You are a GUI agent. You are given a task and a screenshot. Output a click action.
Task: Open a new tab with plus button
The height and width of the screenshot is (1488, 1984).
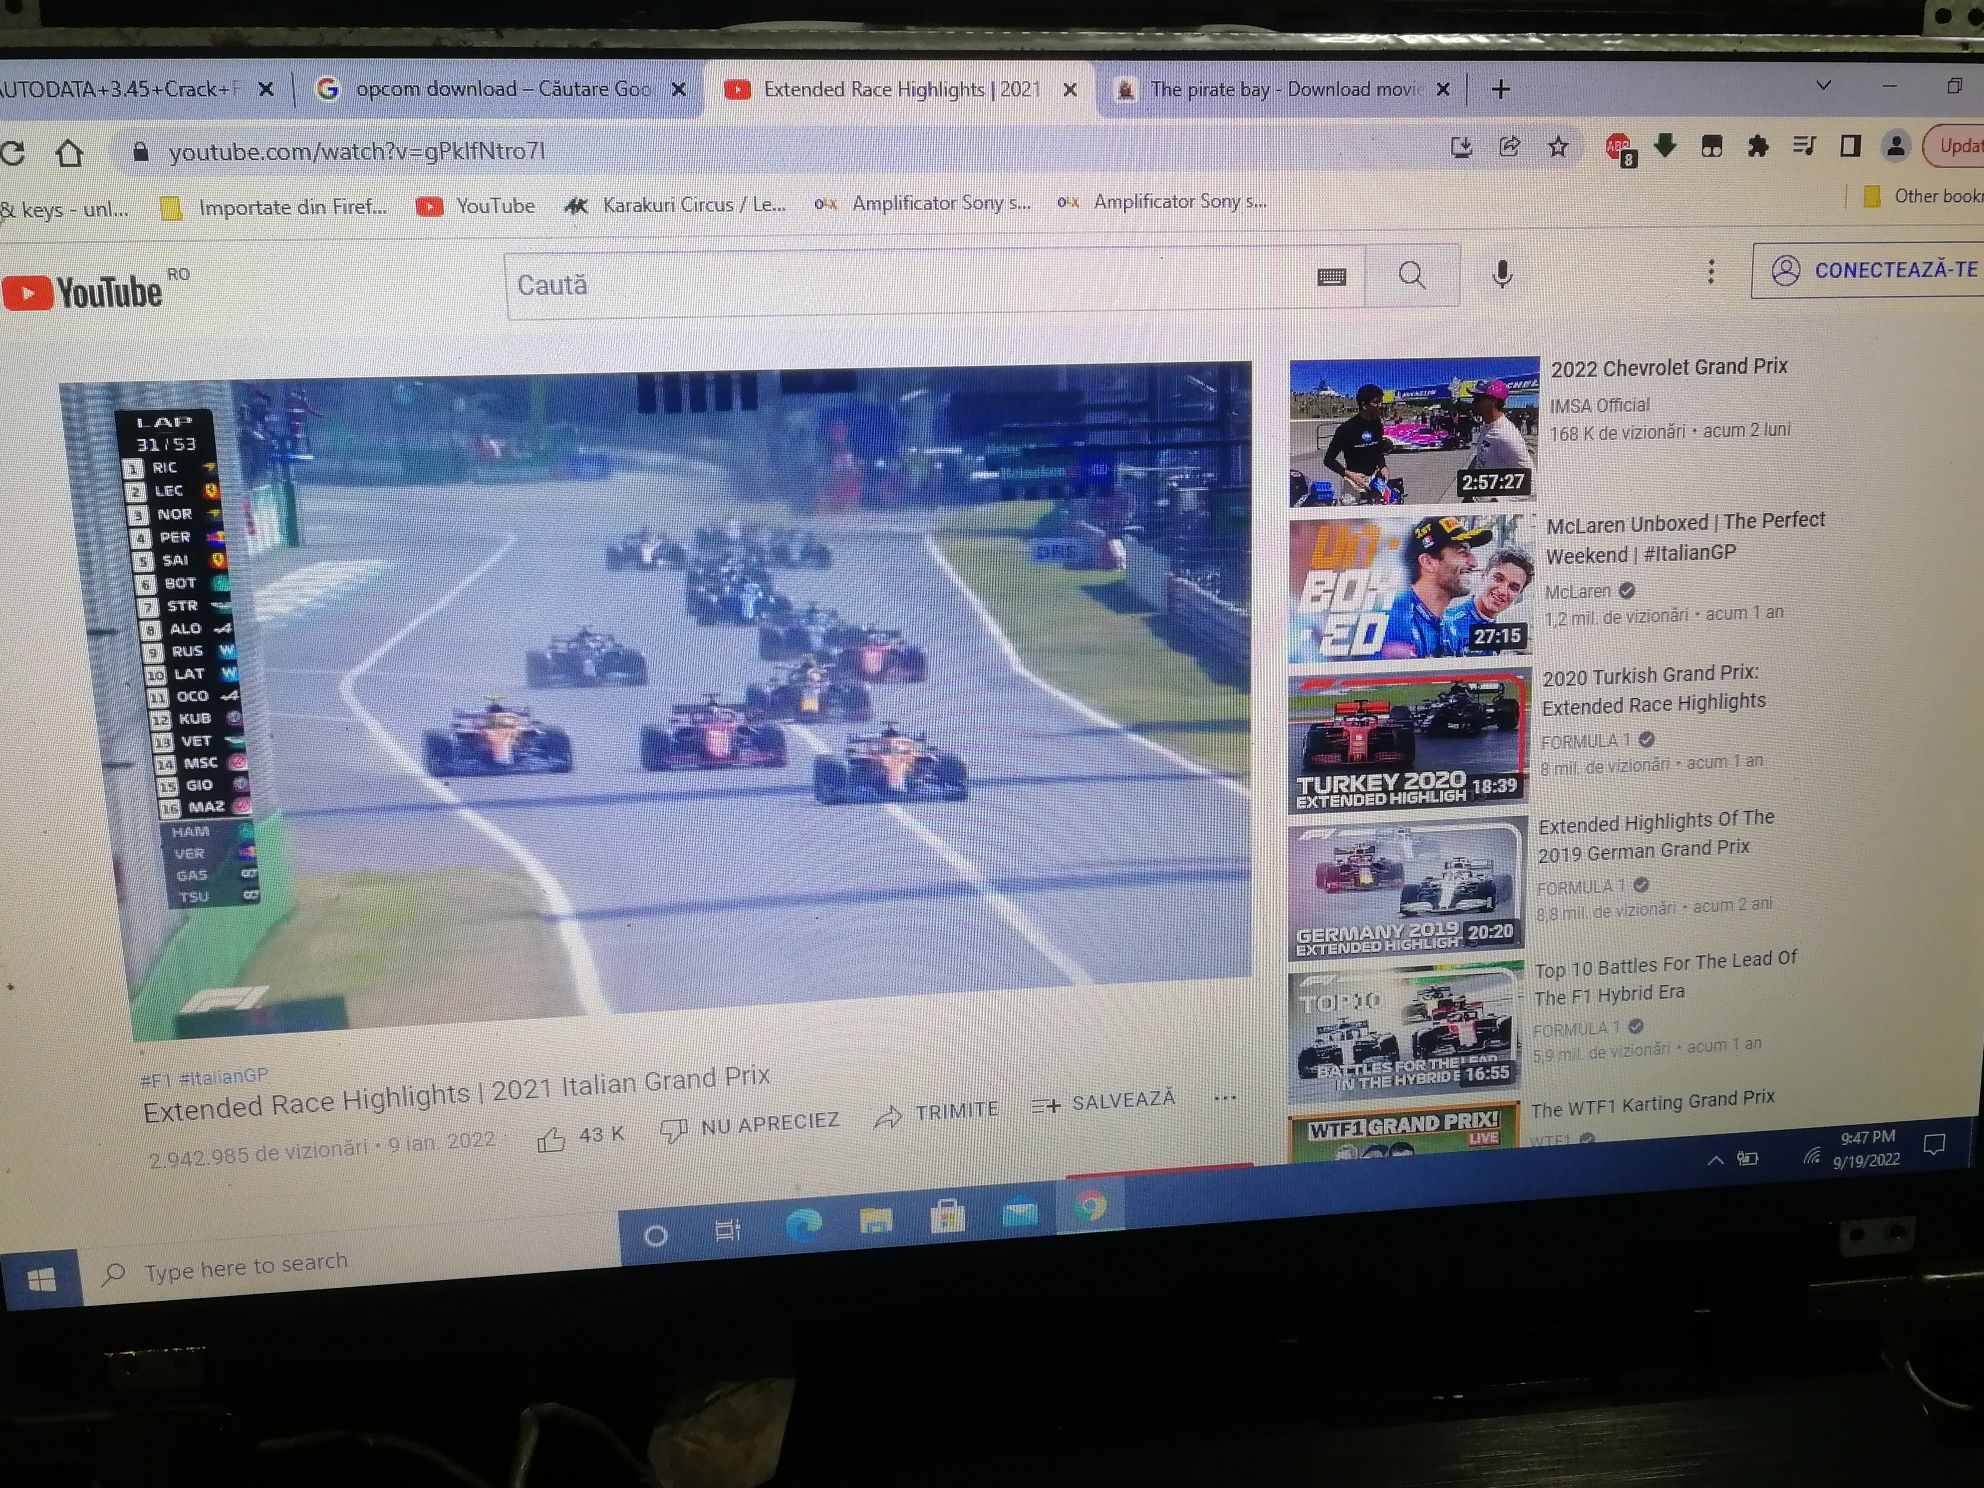pyautogui.click(x=1501, y=89)
